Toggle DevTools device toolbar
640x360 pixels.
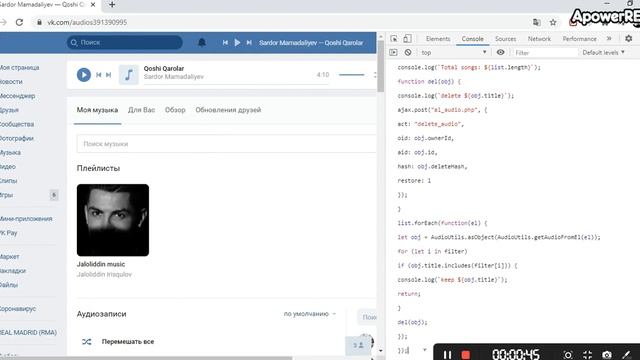pyautogui.click(x=407, y=39)
